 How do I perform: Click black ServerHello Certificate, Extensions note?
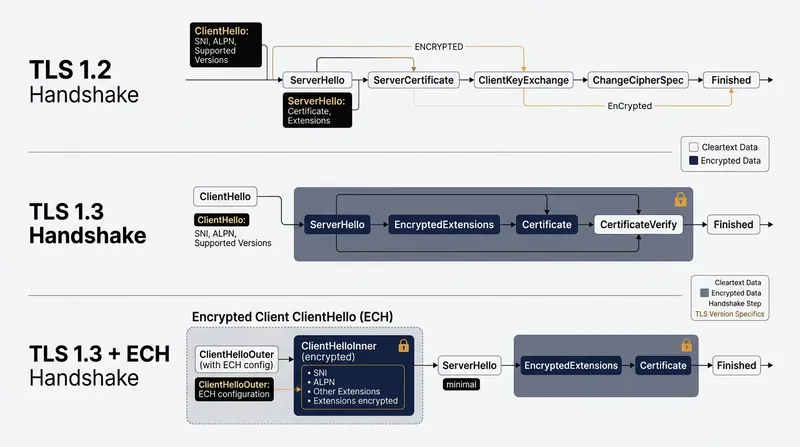317,110
